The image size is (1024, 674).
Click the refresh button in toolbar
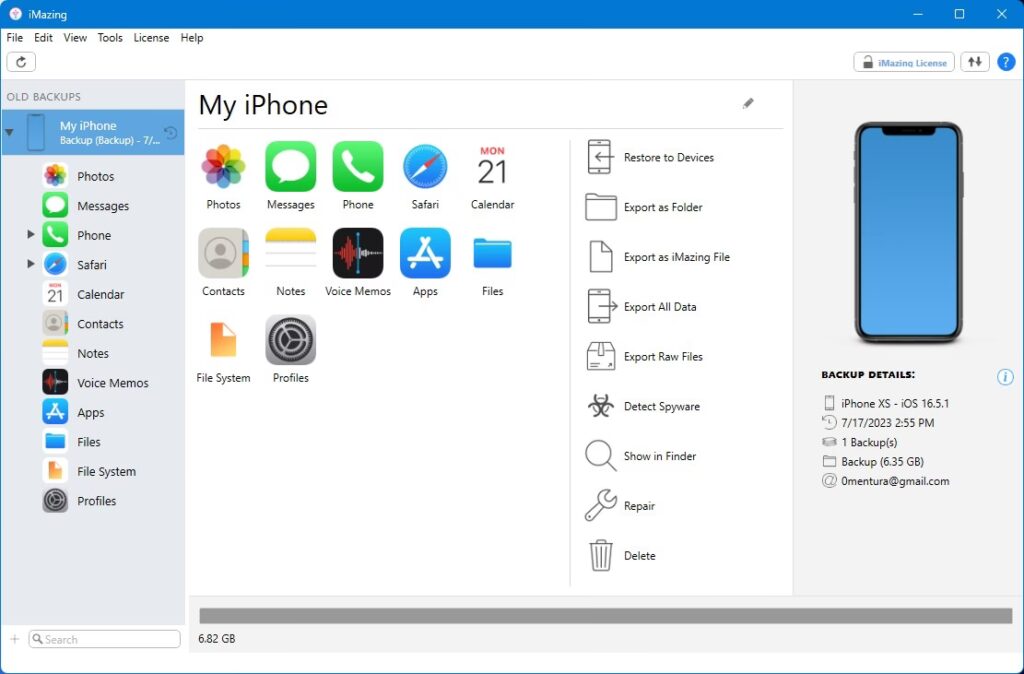coord(21,62)
